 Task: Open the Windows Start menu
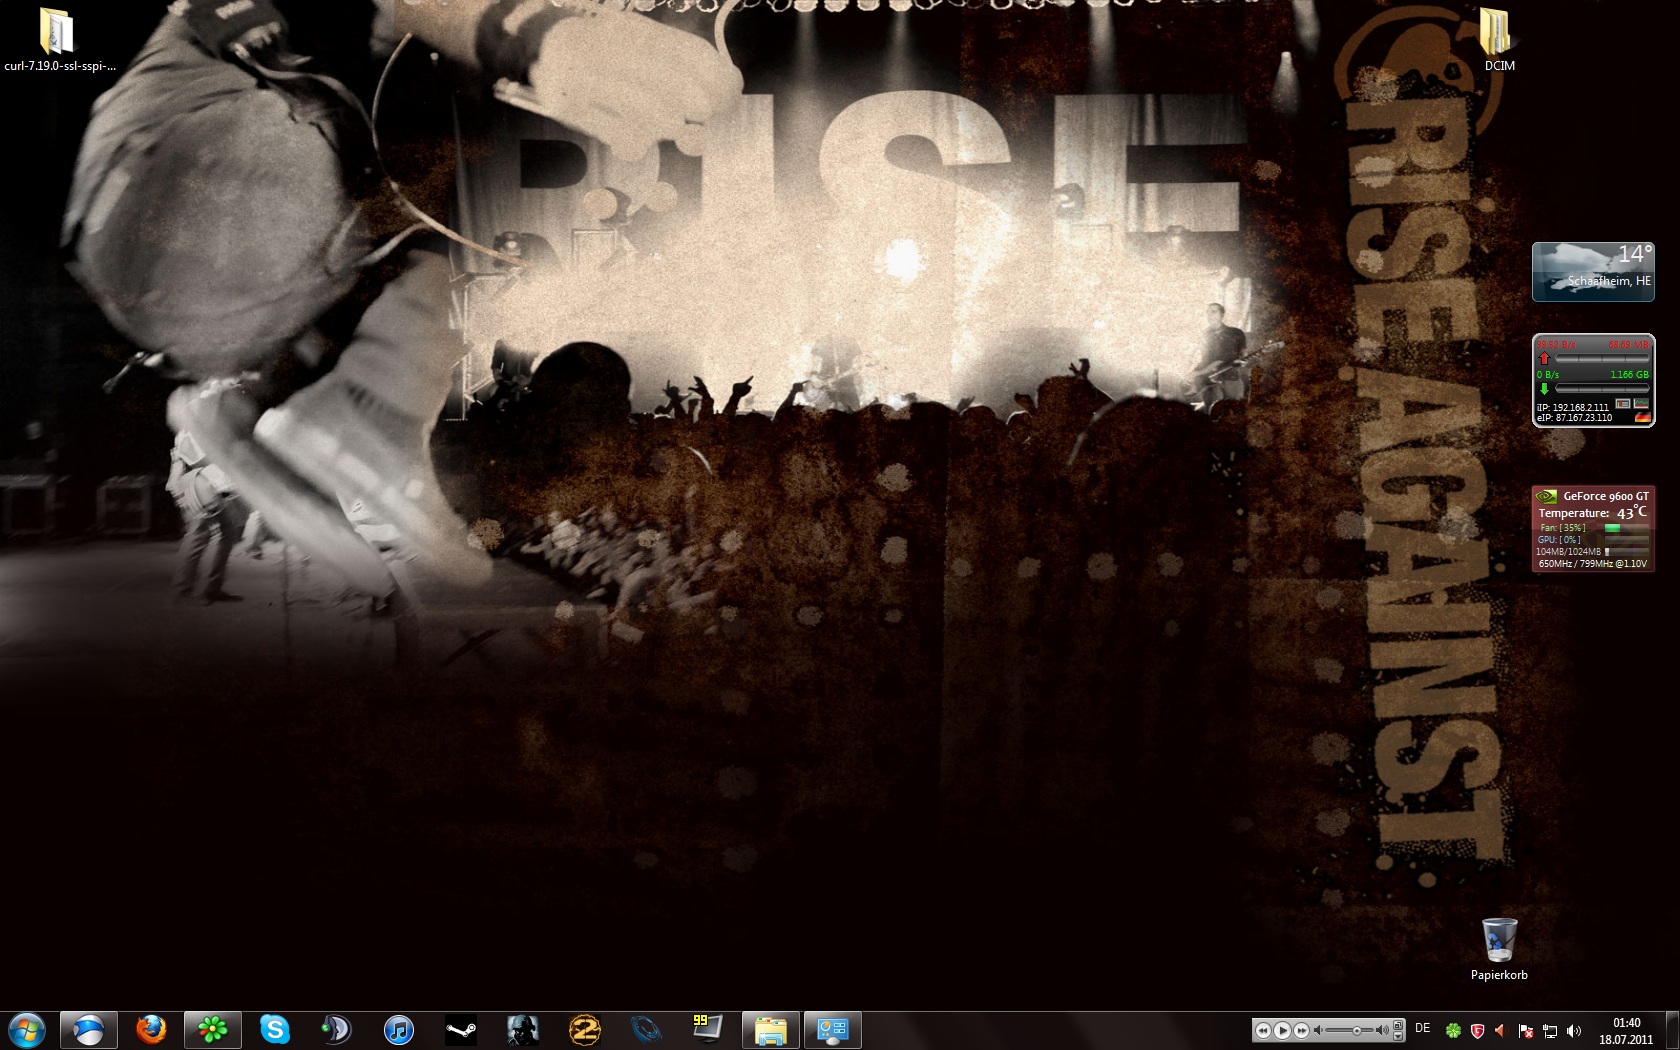pyautogui.click(x=27, y=1029)
